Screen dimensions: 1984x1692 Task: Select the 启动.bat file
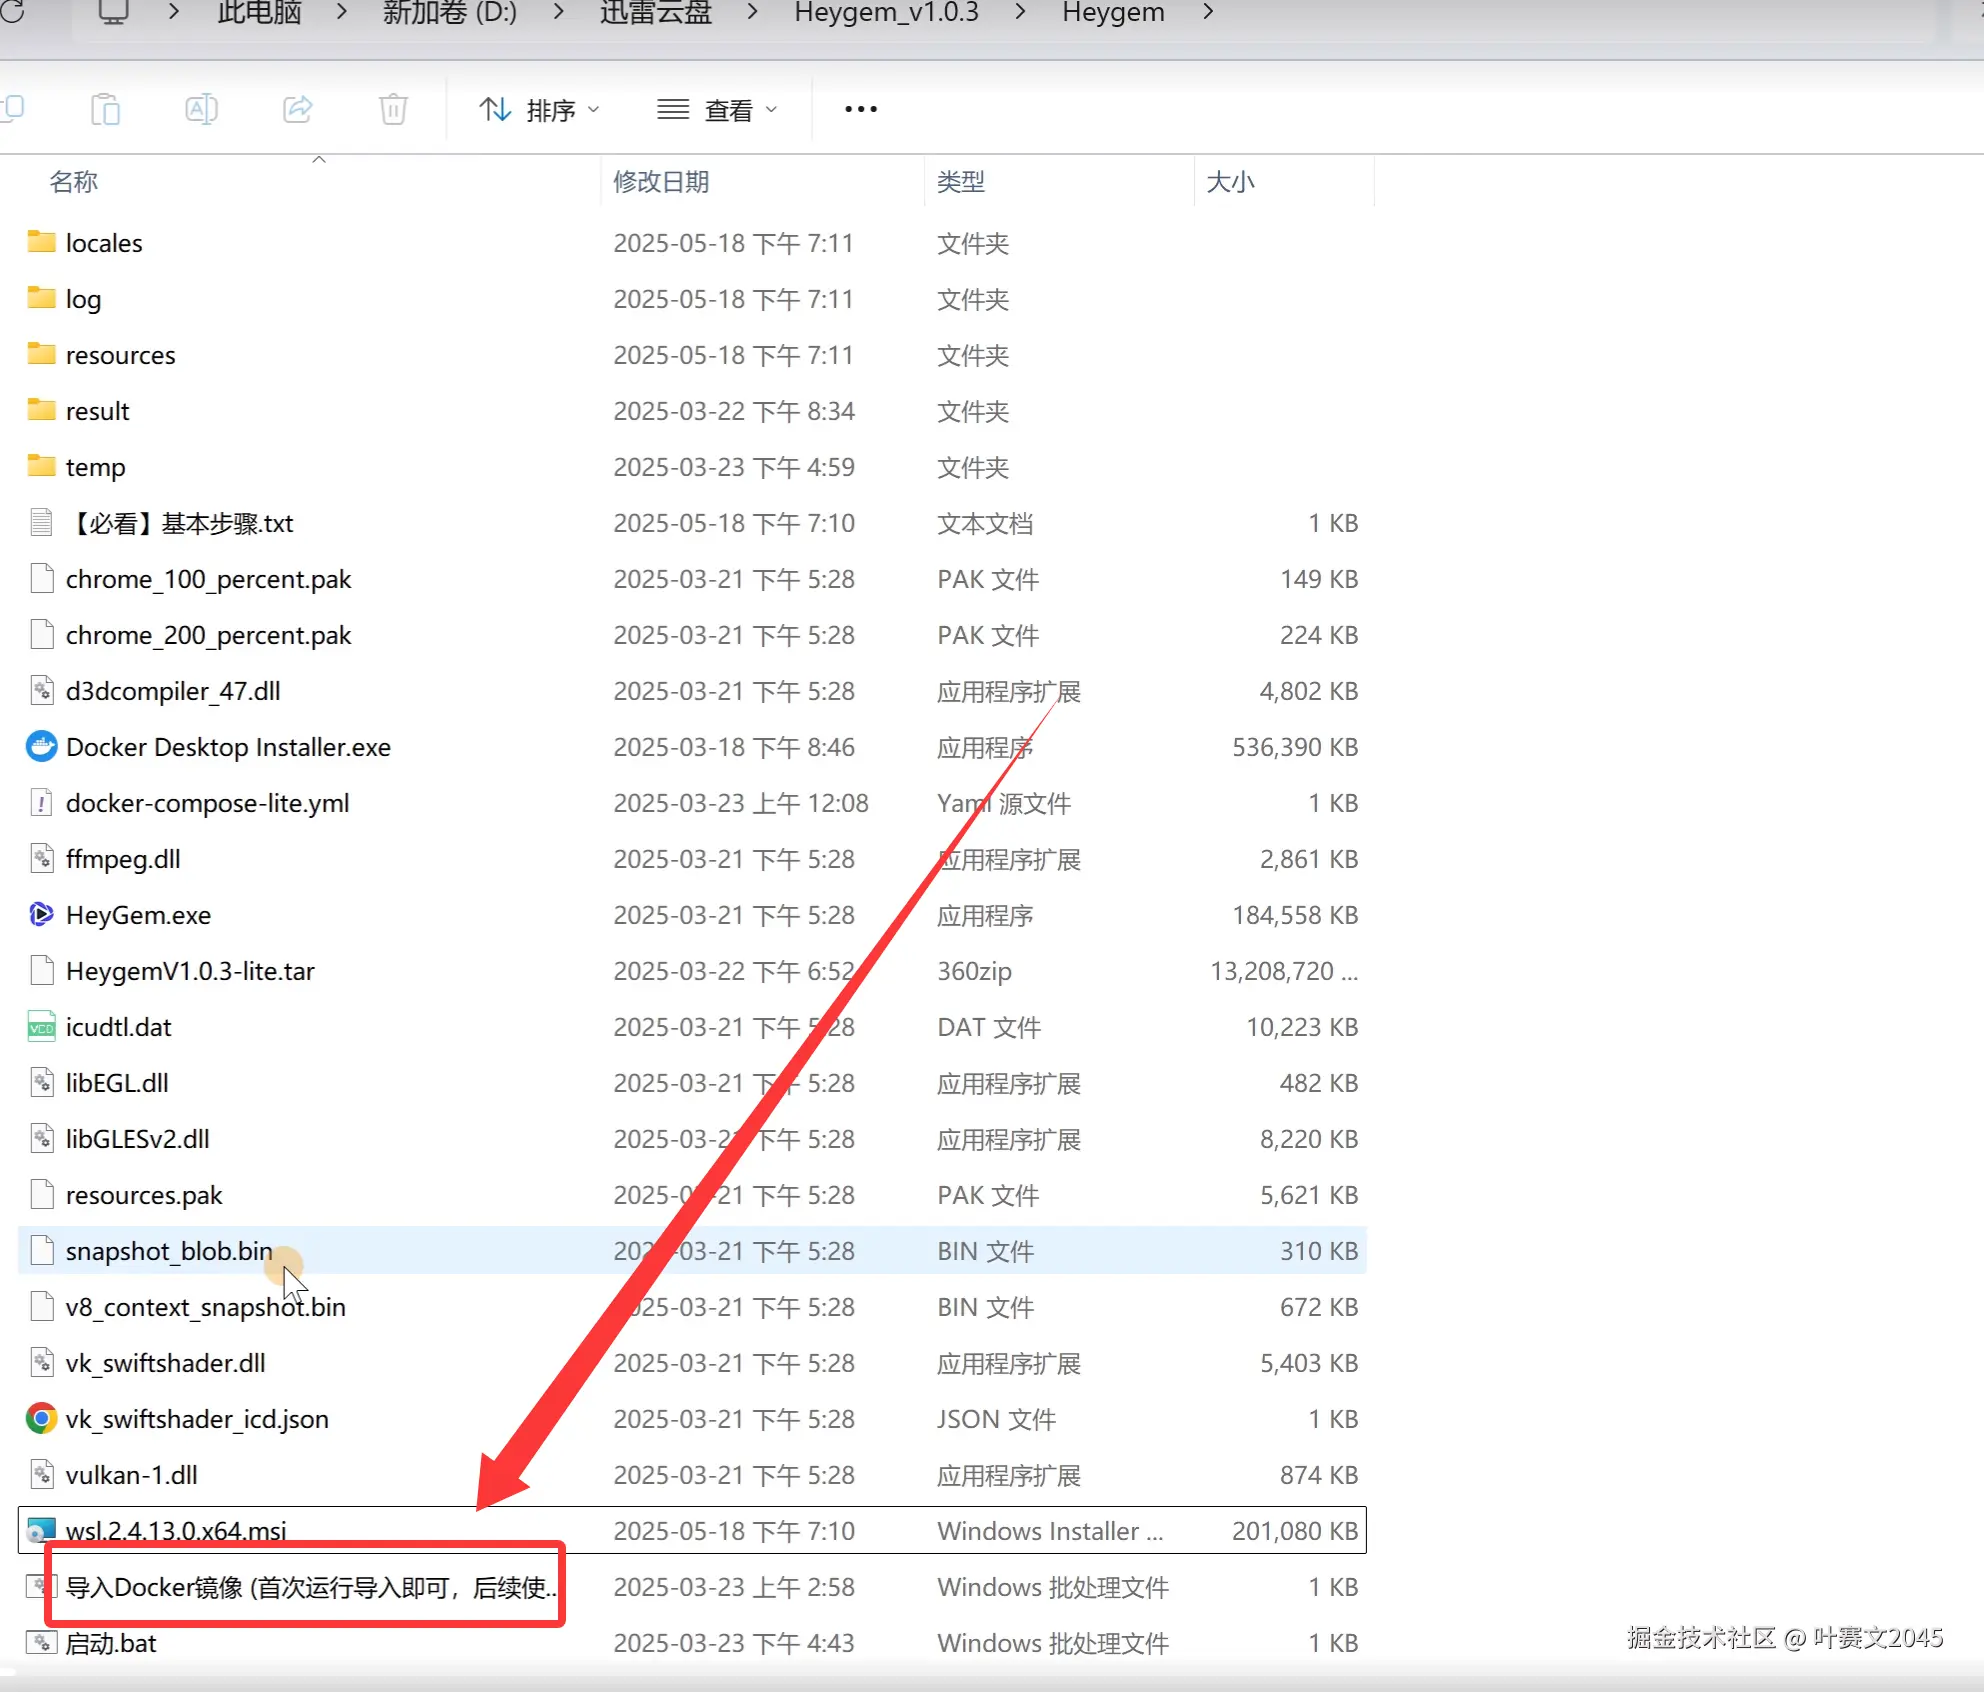pos(111,1643)
